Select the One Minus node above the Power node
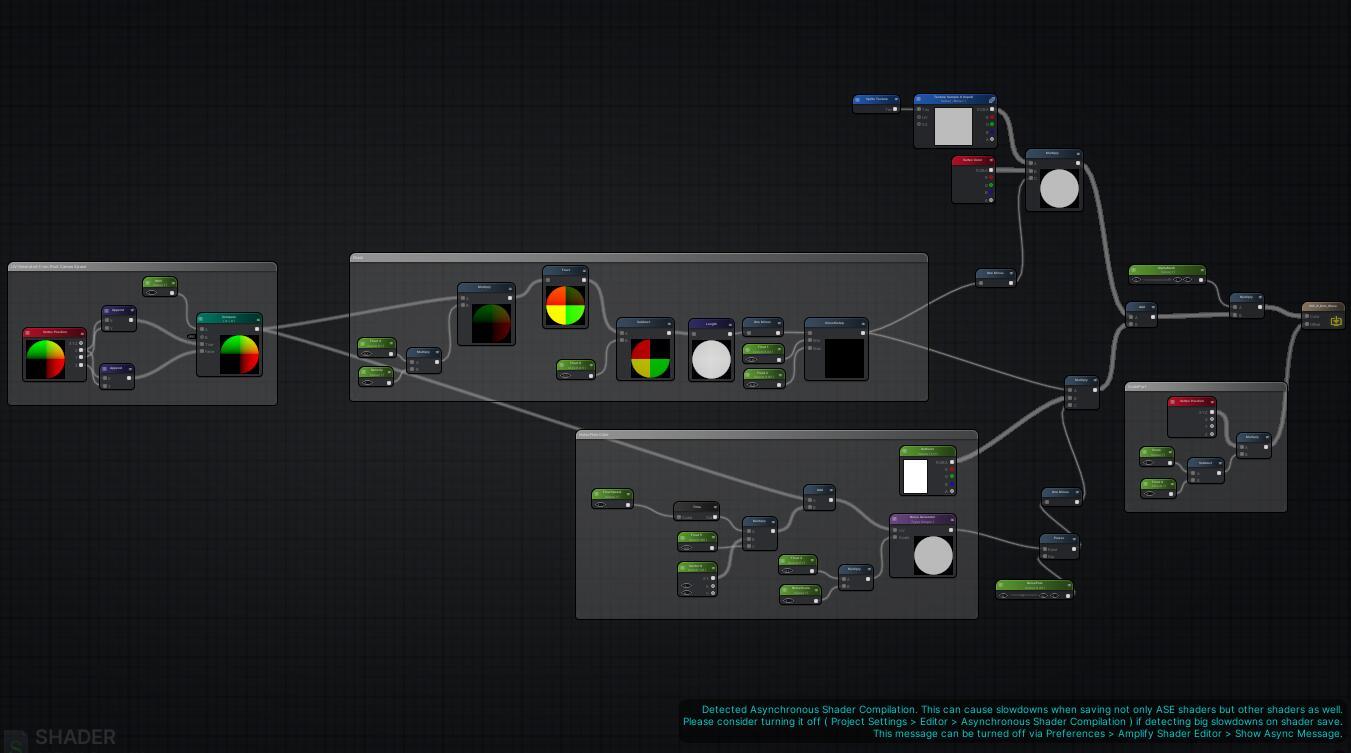The image size is (1351, 753). click(x=1061, y=495)
